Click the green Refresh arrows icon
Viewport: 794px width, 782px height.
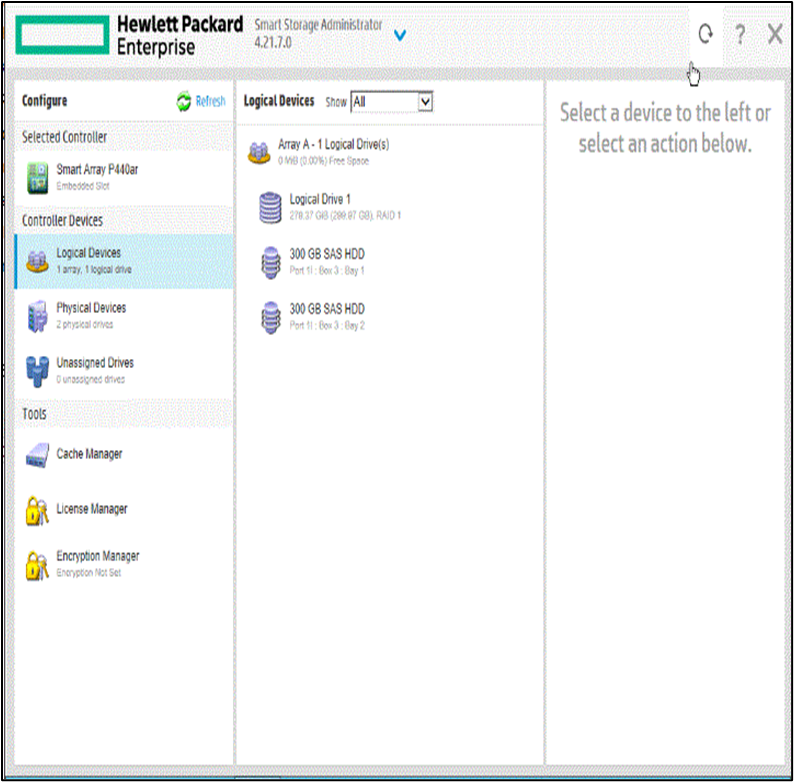pos(183,101)
